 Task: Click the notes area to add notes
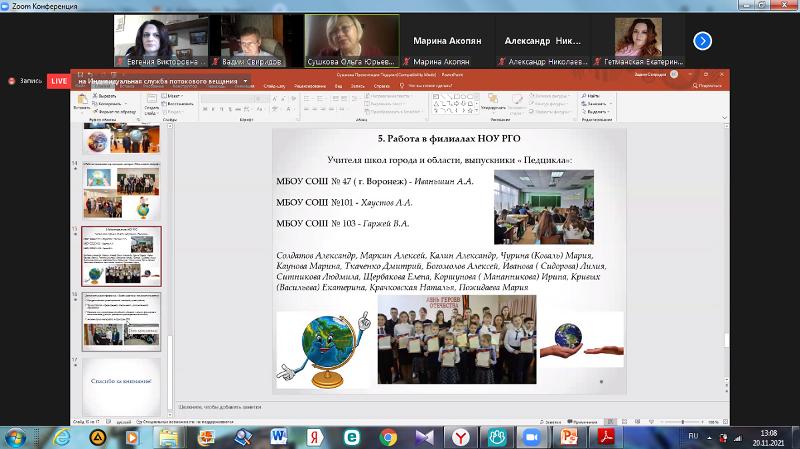coord(400,407)
